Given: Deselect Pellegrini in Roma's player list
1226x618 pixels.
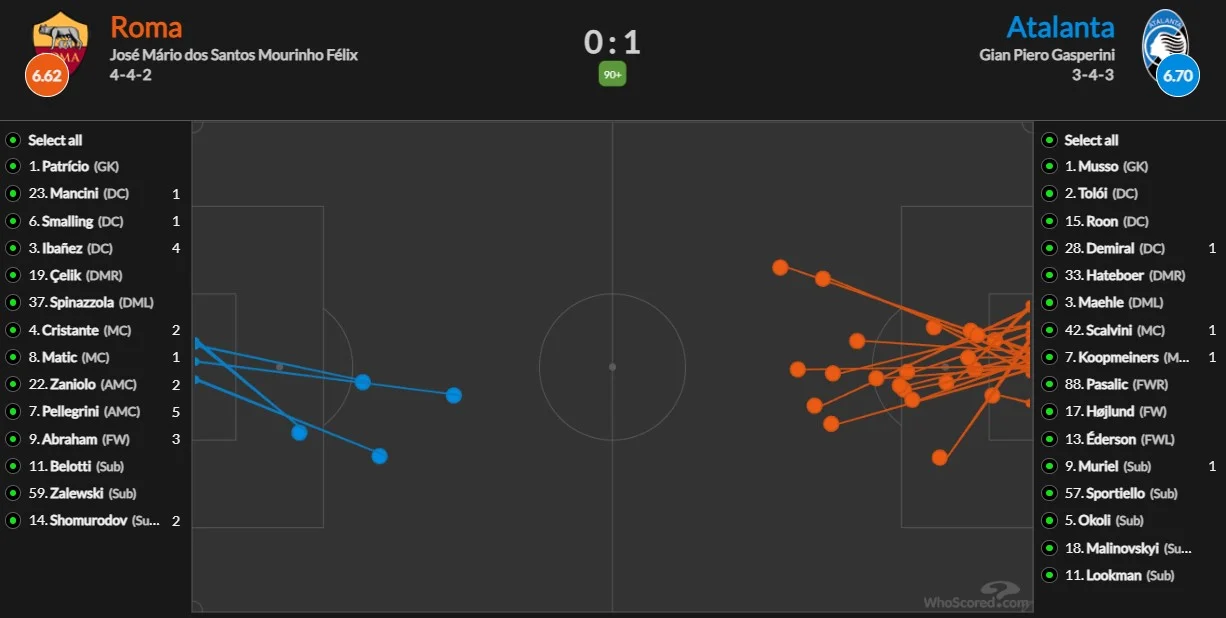Looking at the screenshot, I should click(13, 412).
